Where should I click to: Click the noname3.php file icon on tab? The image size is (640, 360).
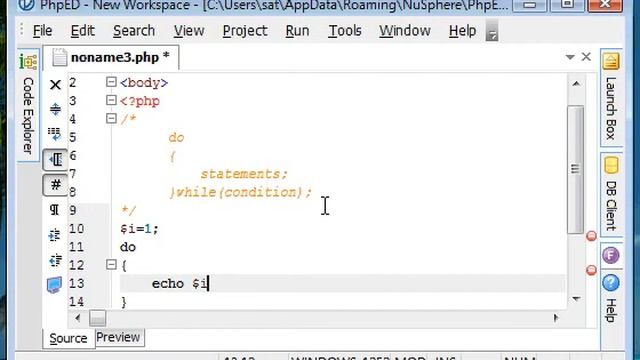click(x=59, y=58)
